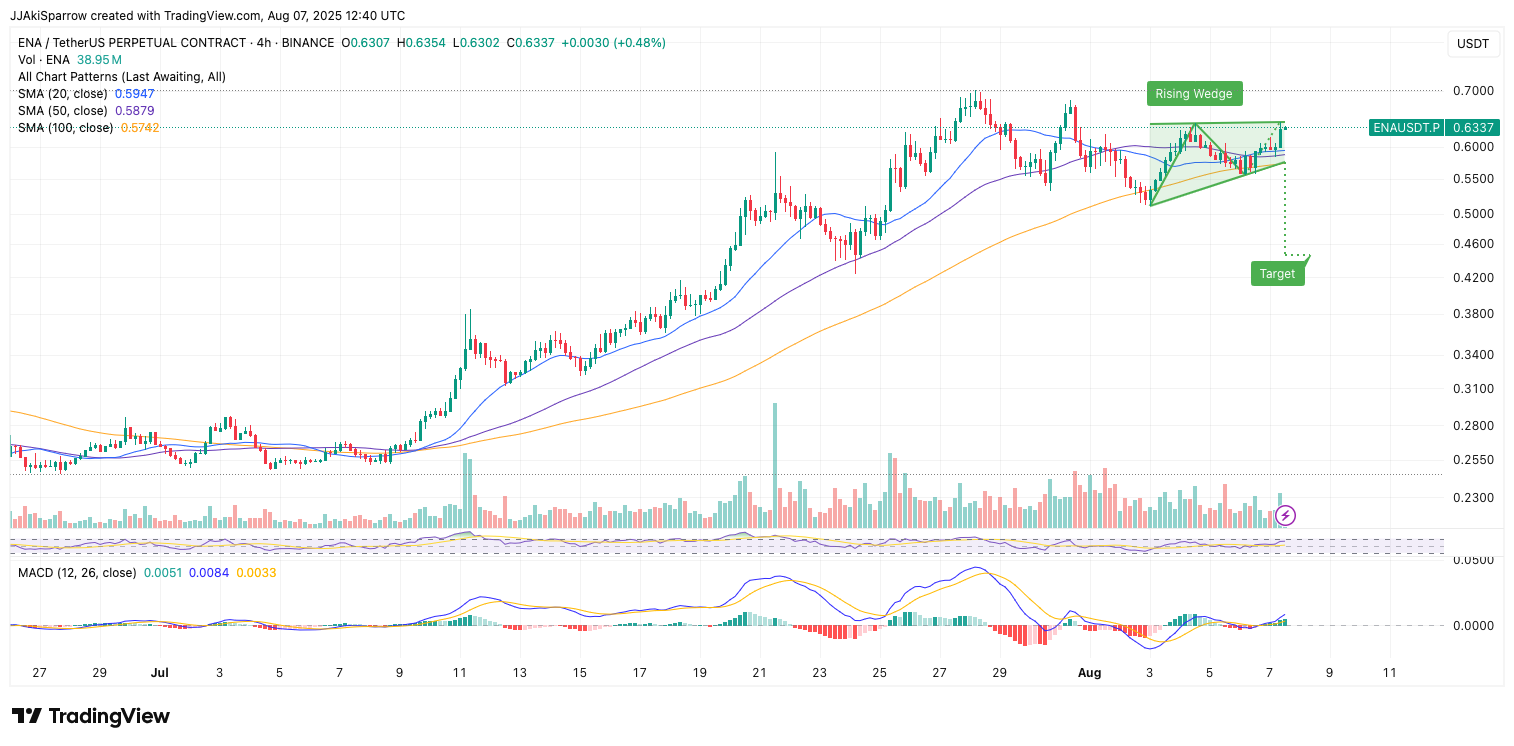Click the TradingView logo at bottom left
Screen dimensions: 1514x746
pos(91,716)
